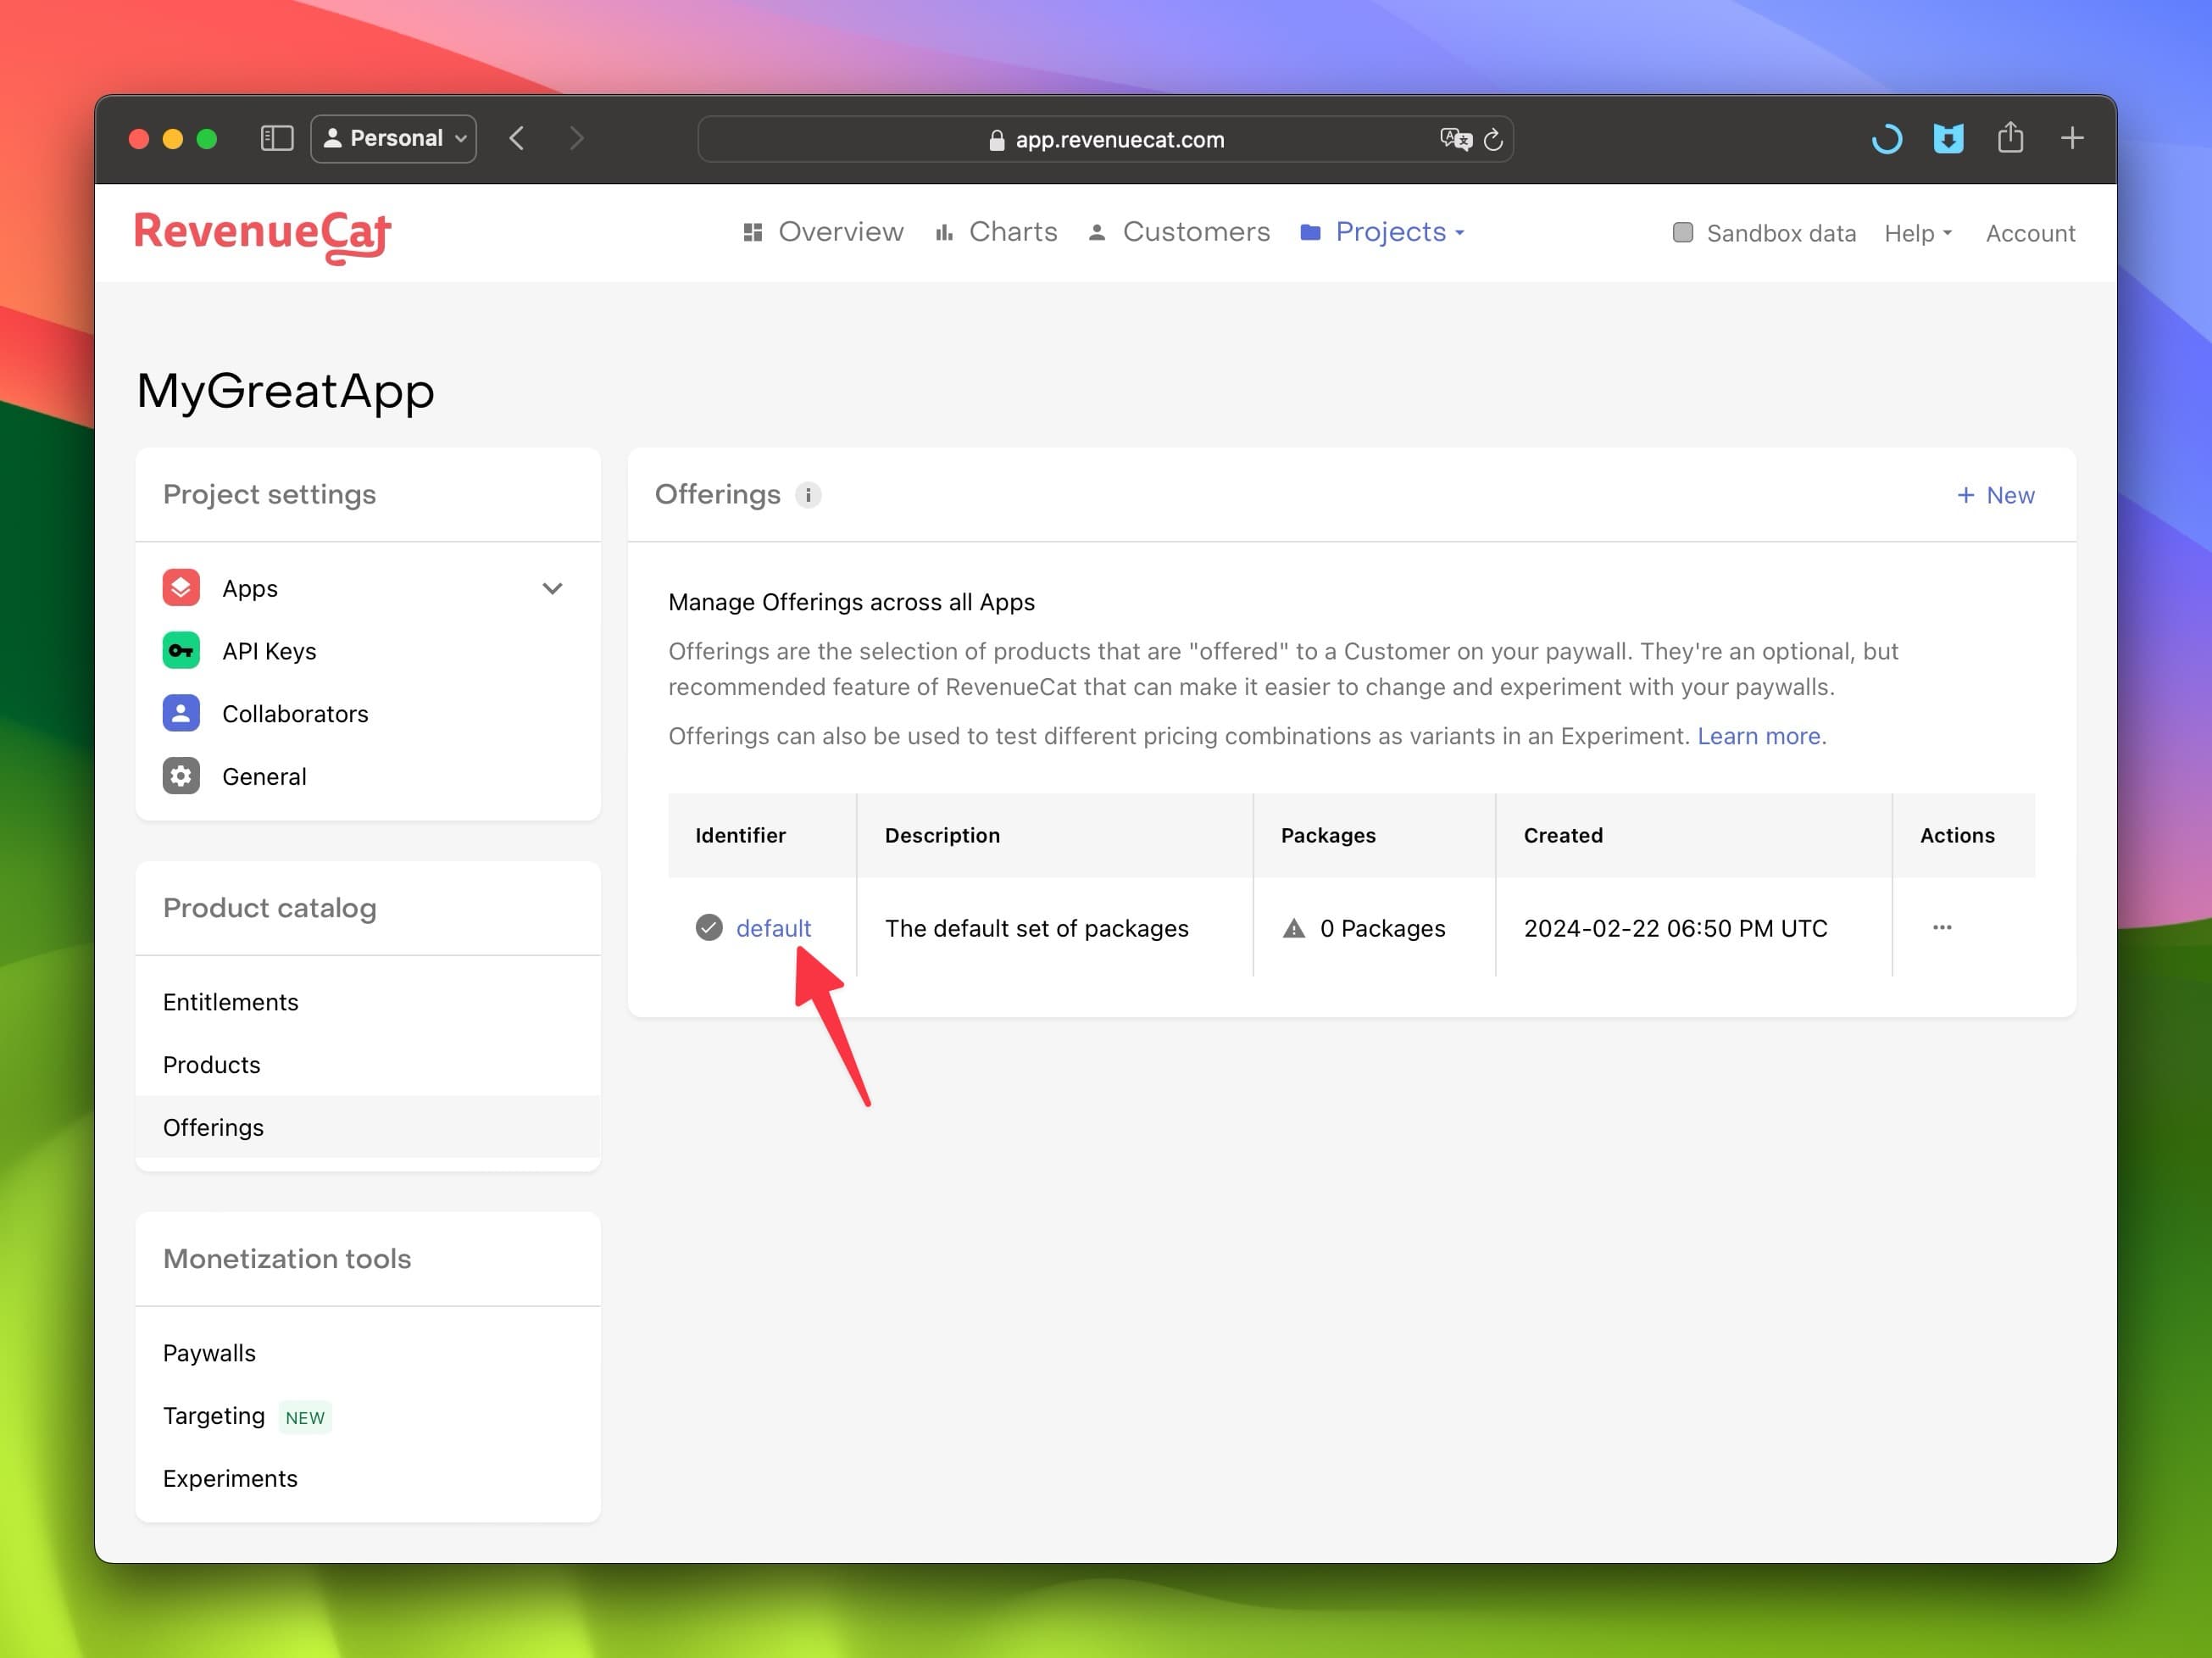Click the 'The default set of packages' description
The height and width of the screenshot is (1658, 2212).
click(x=1037, y=928)
